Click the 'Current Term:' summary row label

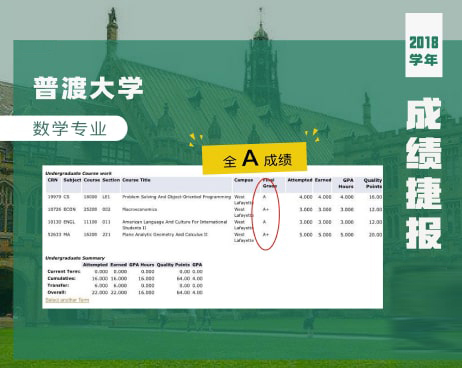pyautogui.click(x=64, y=271)
